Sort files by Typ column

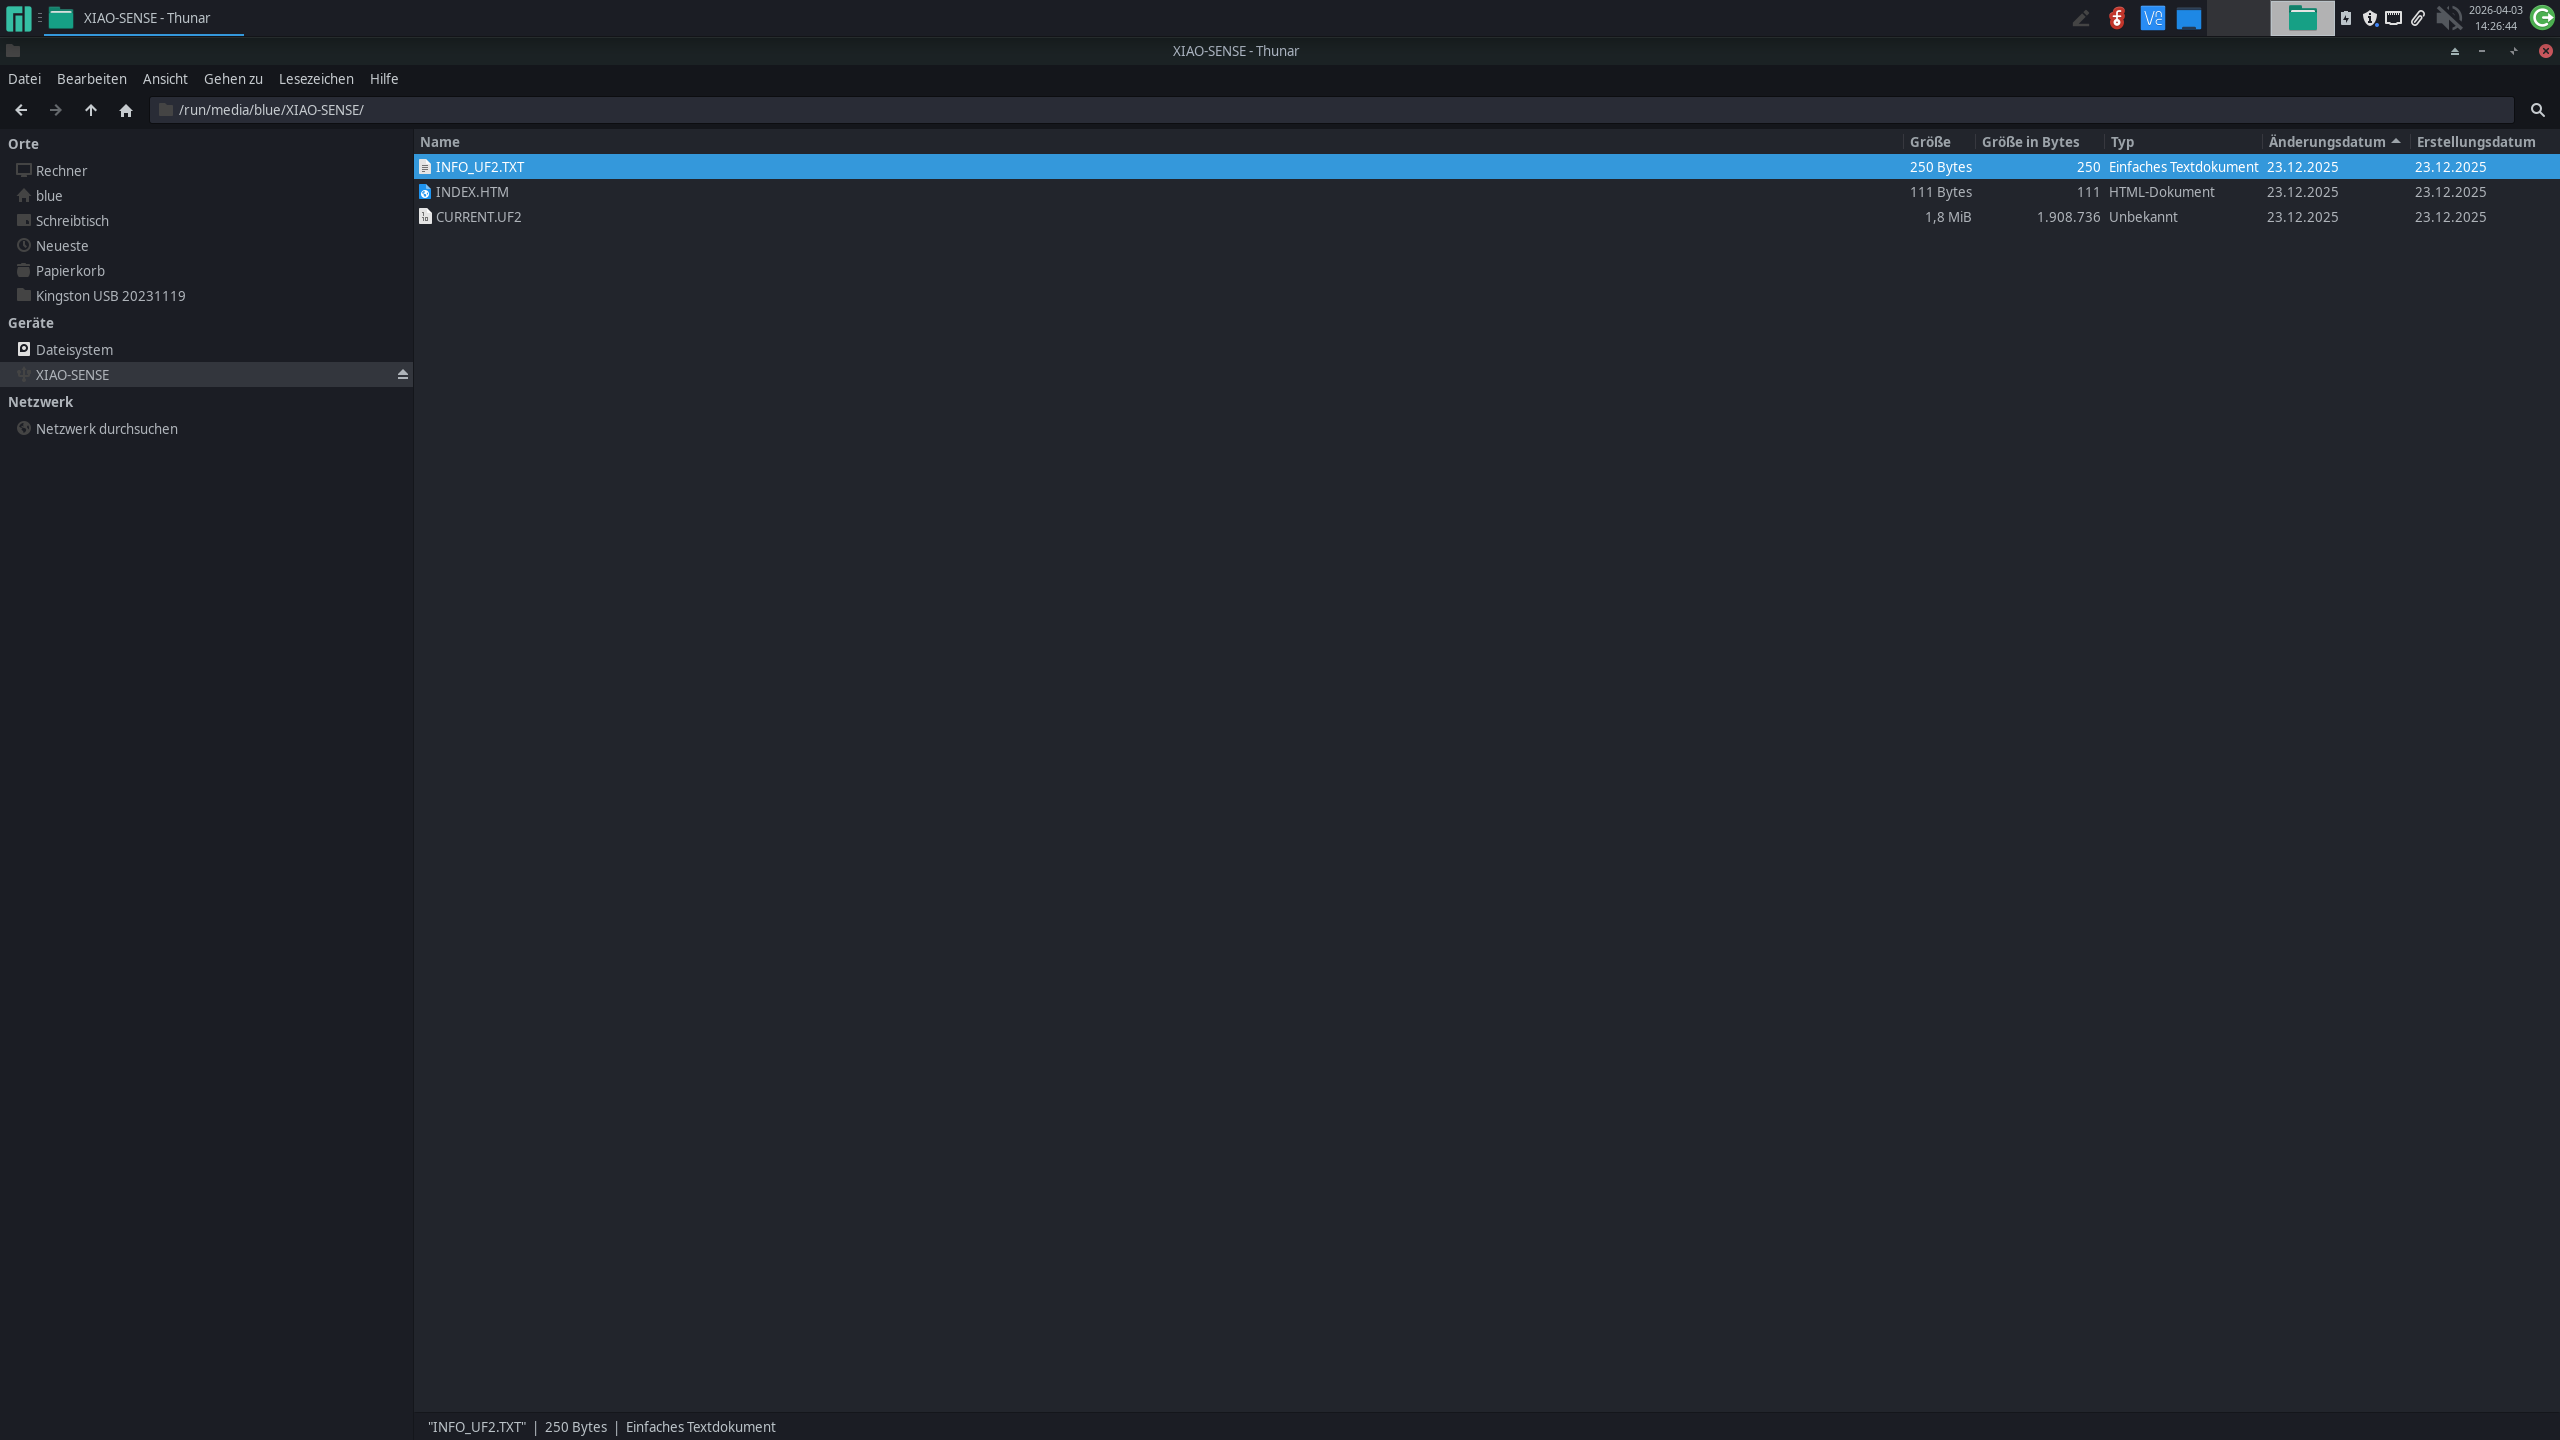(2122, 142)
